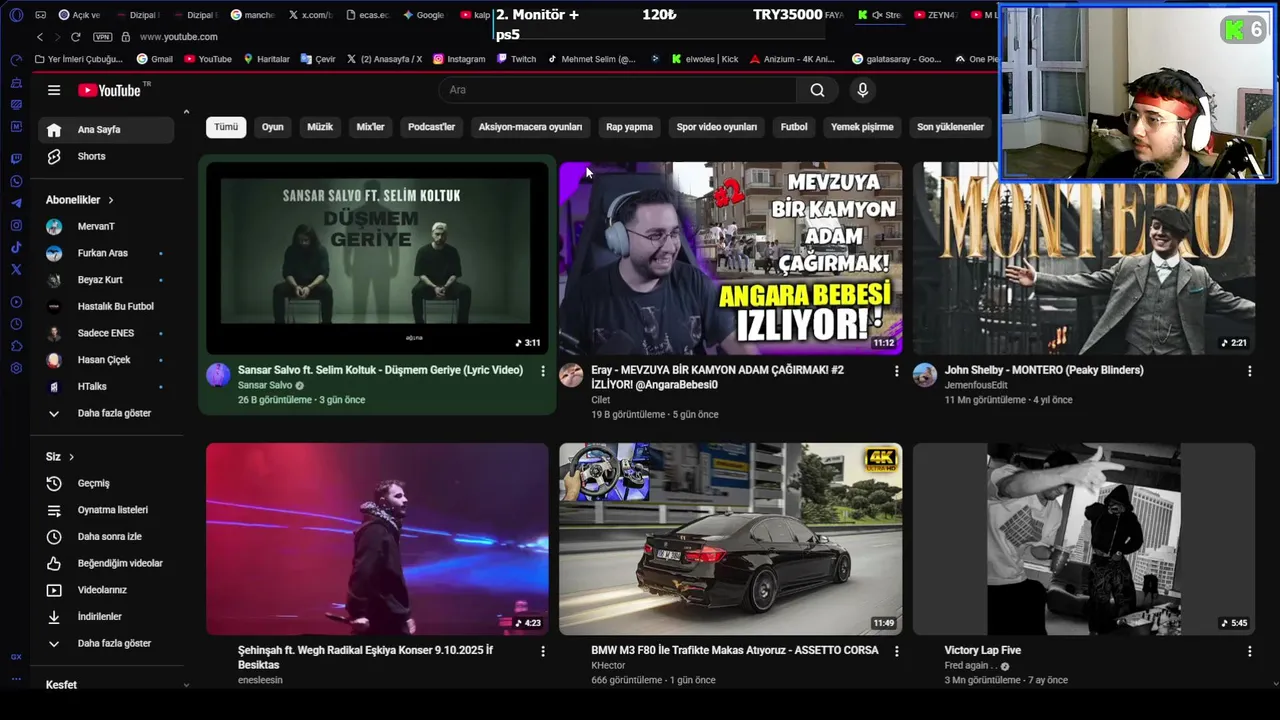
Task: Open the Furkan Aras subscription
Action: click(x=106, y=253)
